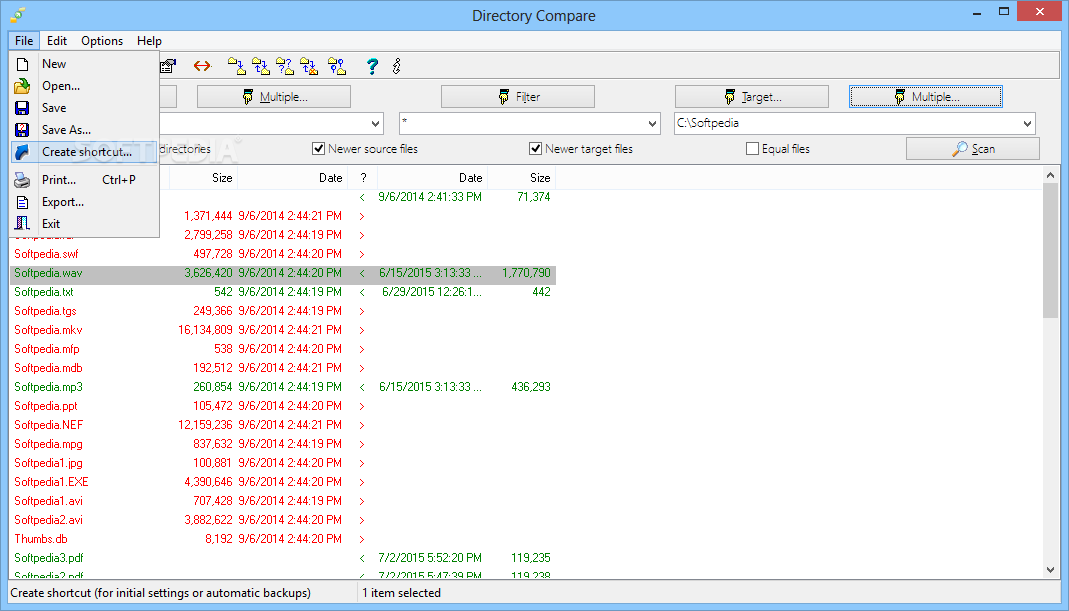The image size is (1069, 611).
Task: Click into the C:\Softpedia target path field
Action: click(847, 123)
